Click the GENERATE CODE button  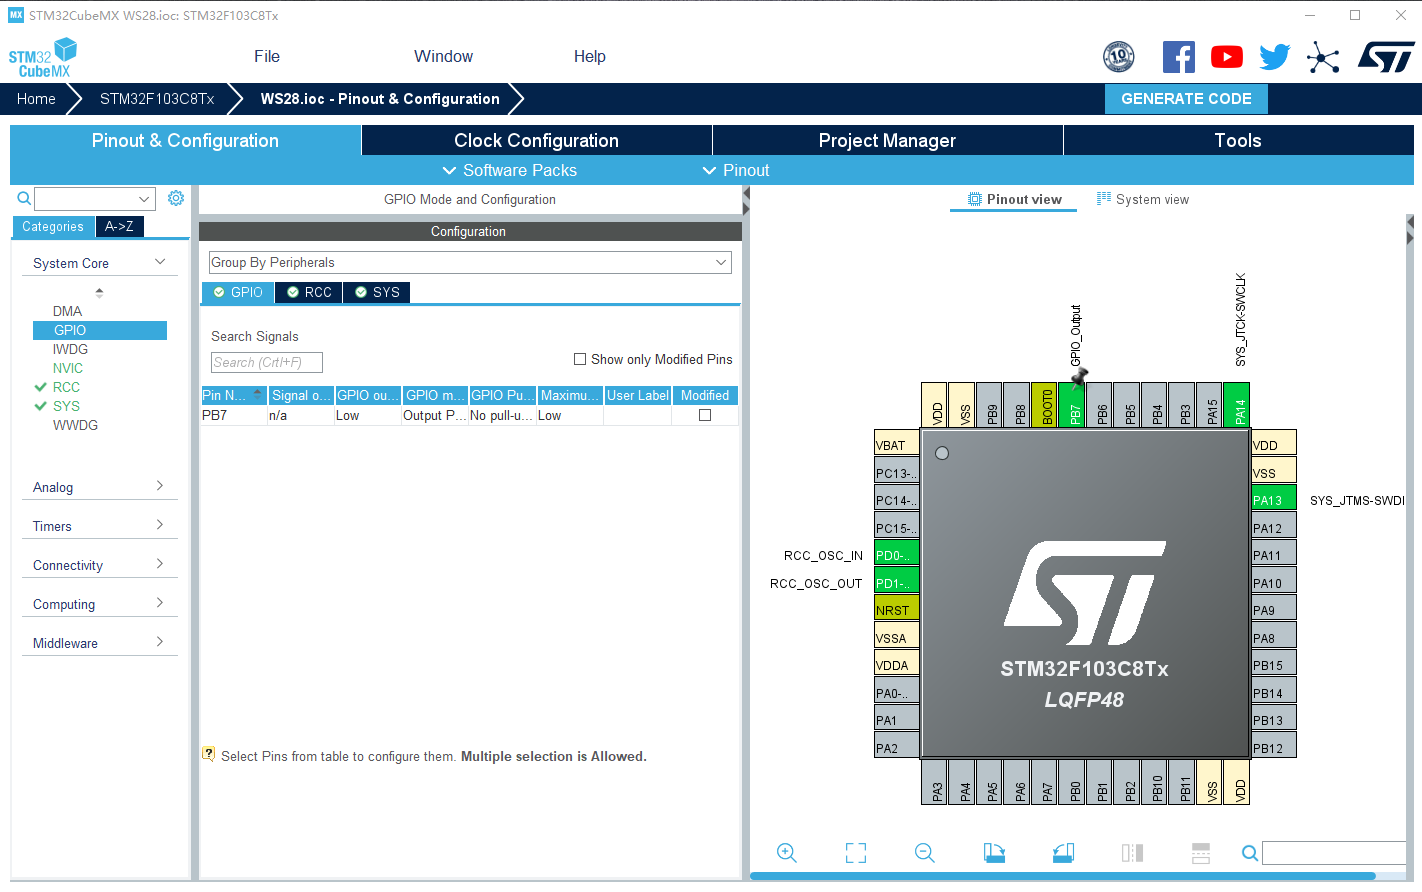1186,99
